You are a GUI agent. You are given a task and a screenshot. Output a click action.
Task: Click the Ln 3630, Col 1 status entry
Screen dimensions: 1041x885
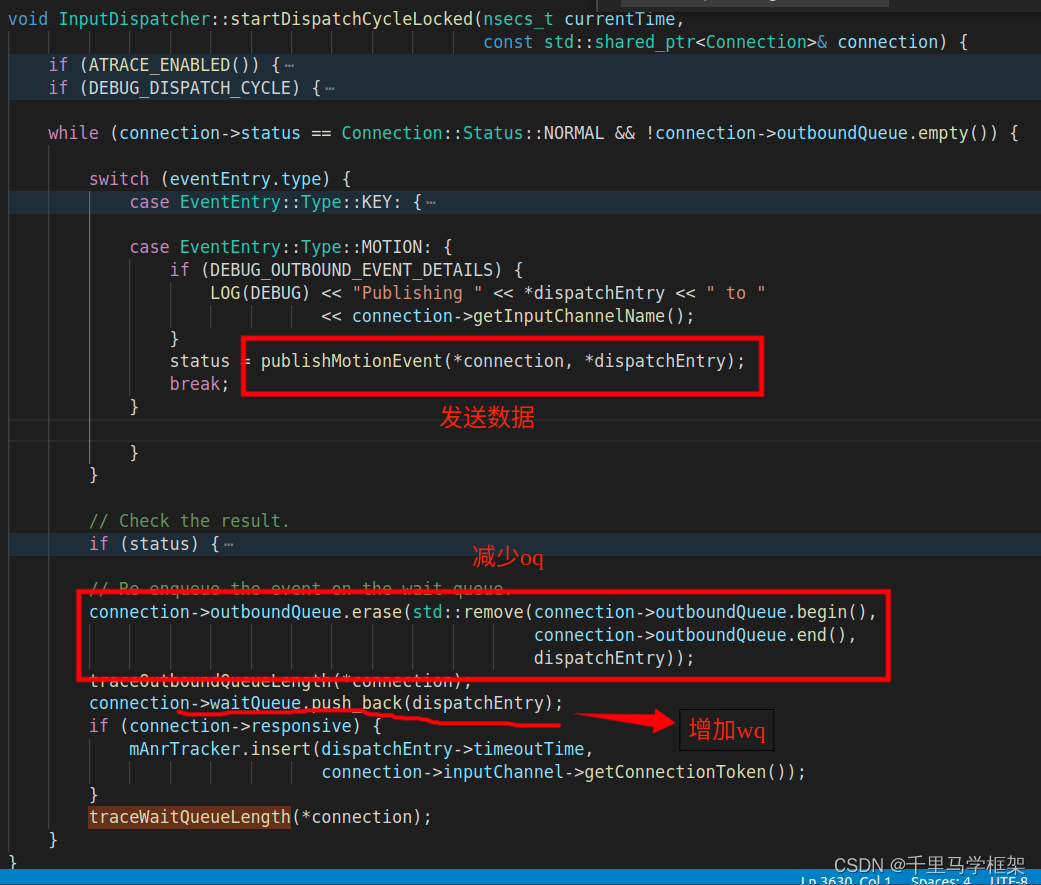tap(845, 879)
